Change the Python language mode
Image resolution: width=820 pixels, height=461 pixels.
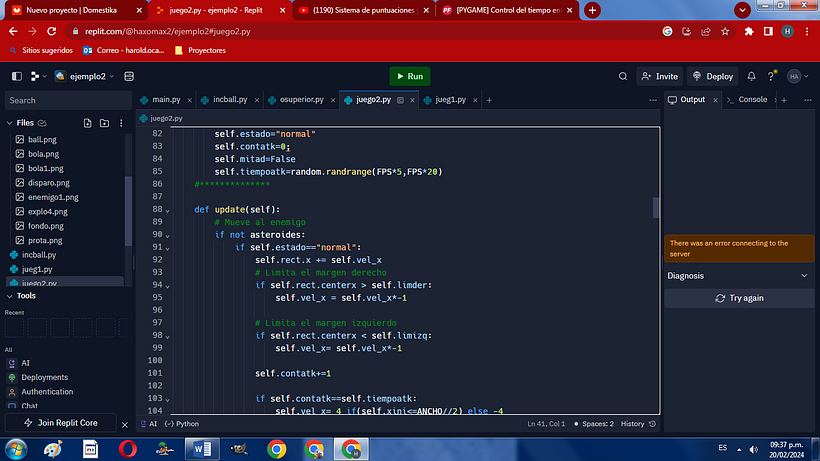click(x=181, y=424)
